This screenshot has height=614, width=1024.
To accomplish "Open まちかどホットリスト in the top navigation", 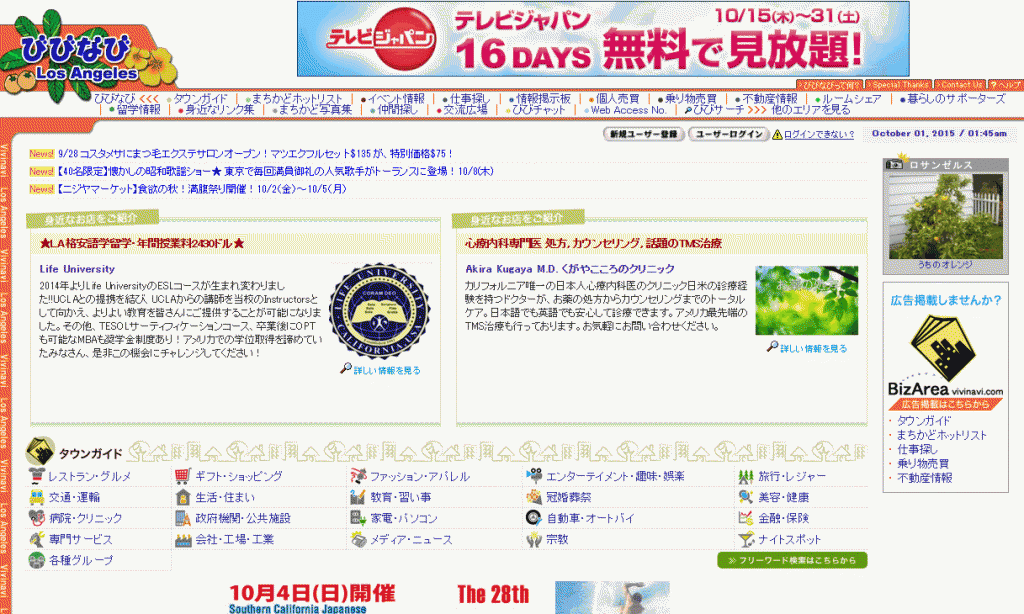I will click(297, 99).
